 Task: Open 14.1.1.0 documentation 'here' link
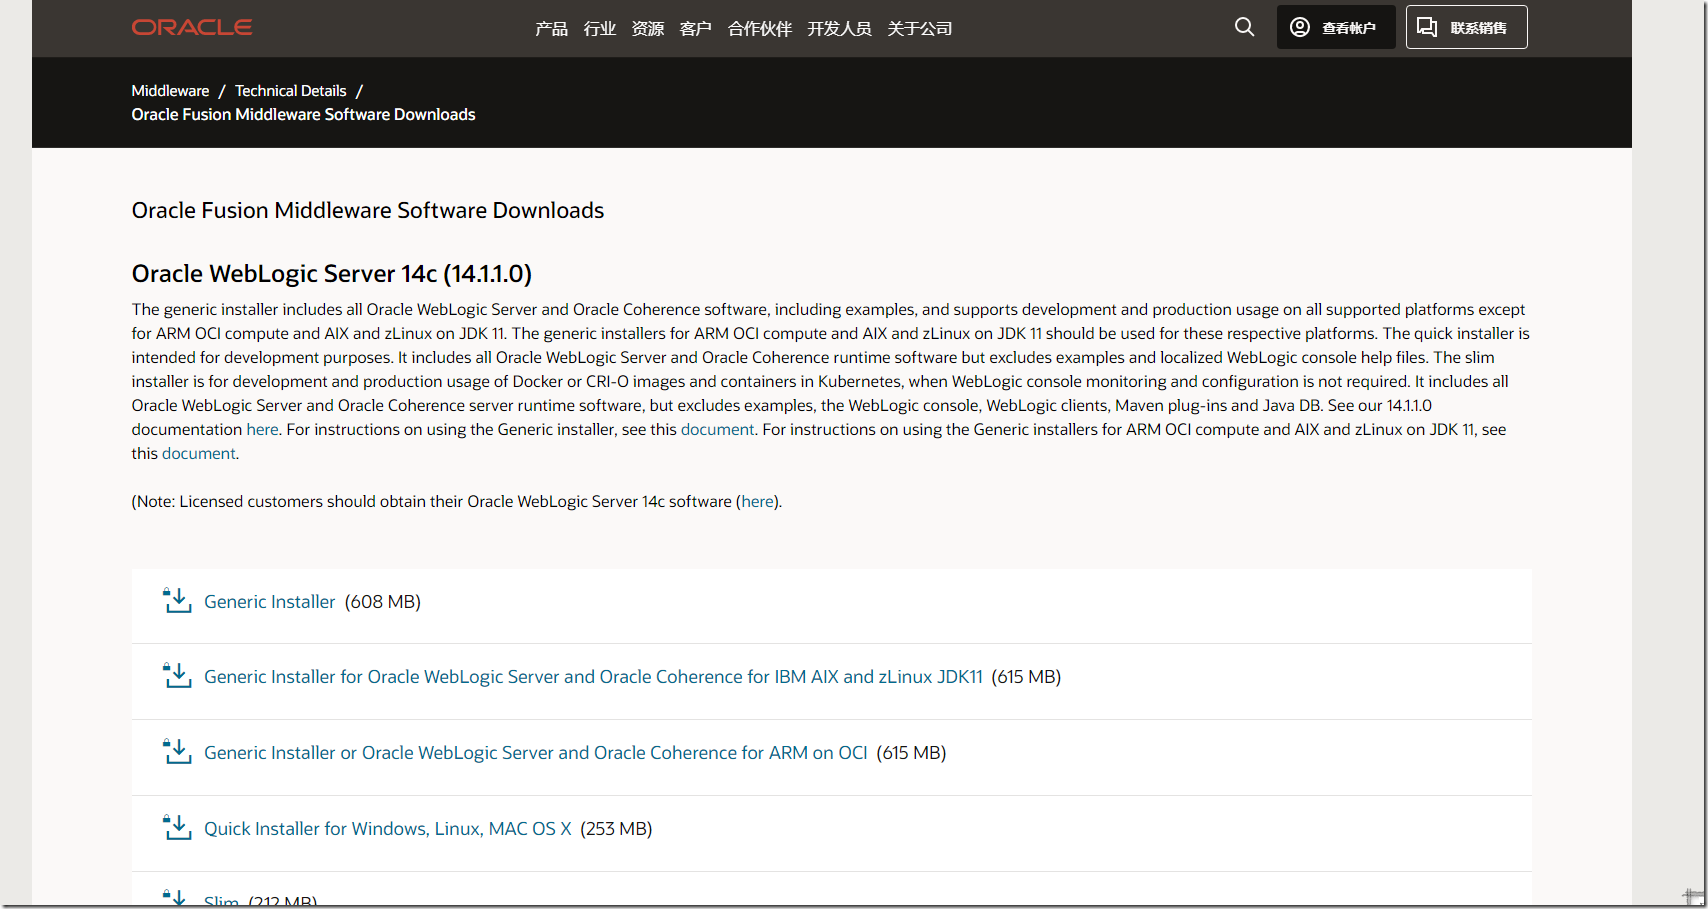(x=262, y=429)
